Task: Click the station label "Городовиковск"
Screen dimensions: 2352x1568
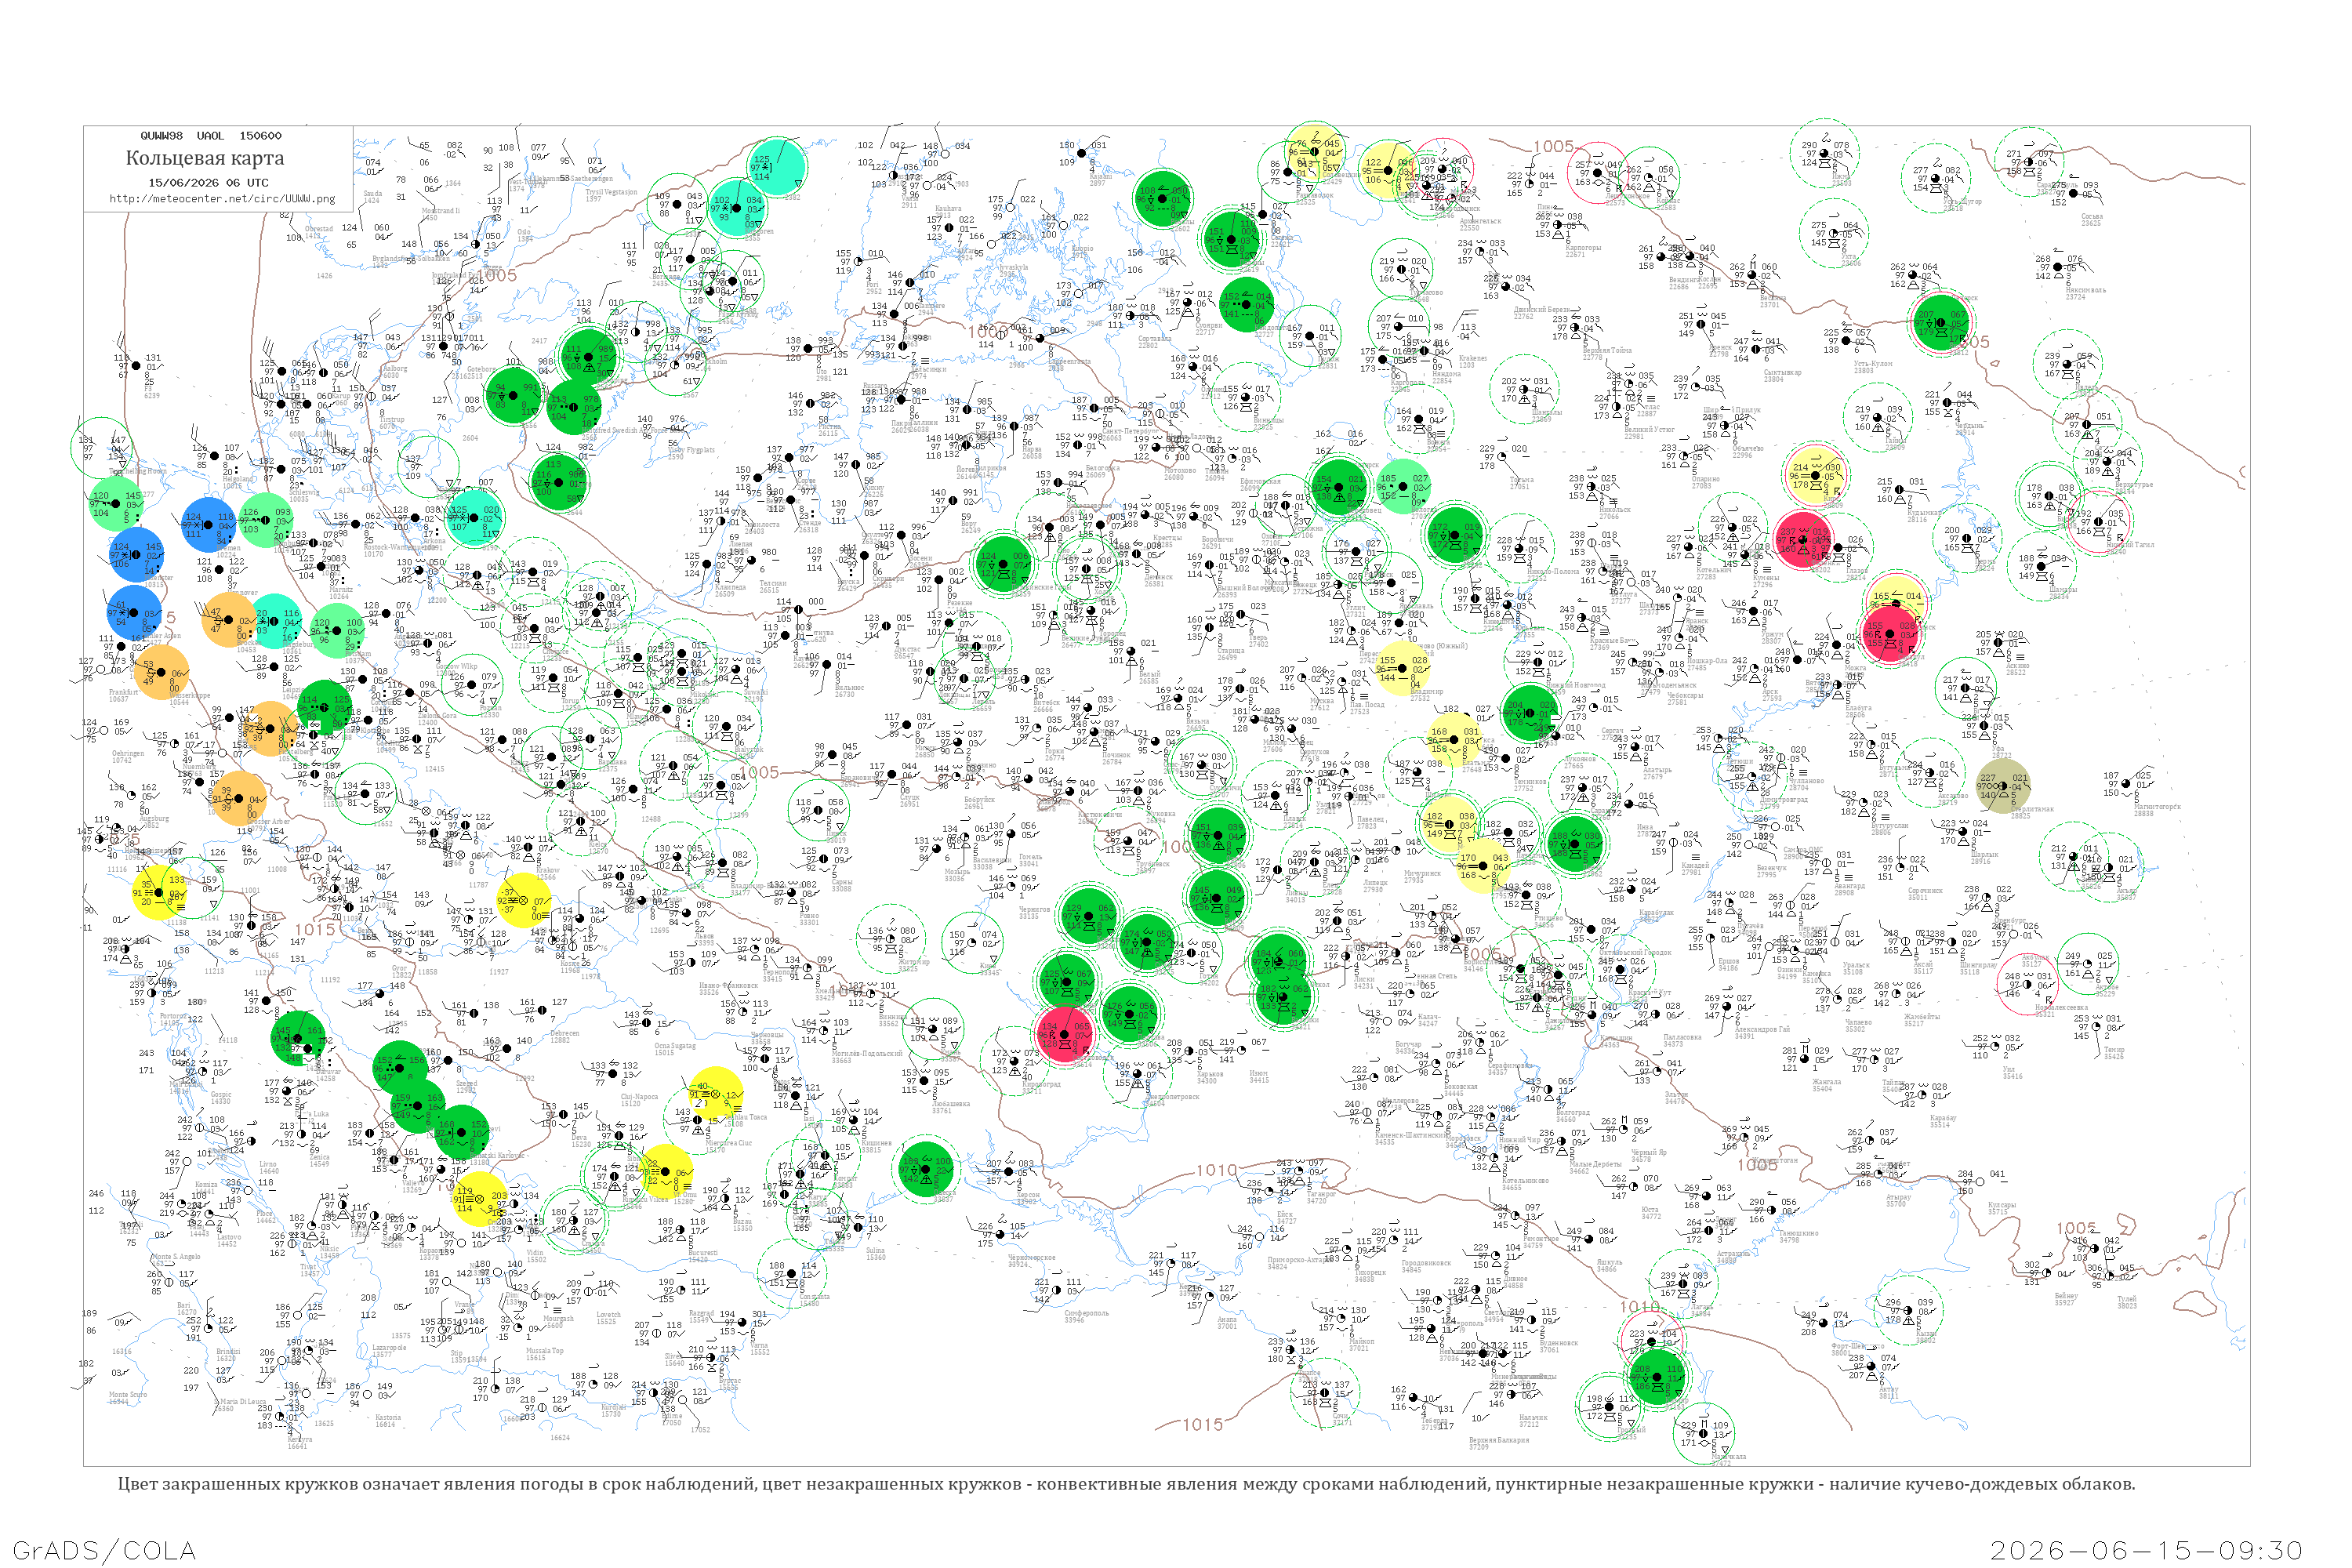Action: coord(1426,1263)
